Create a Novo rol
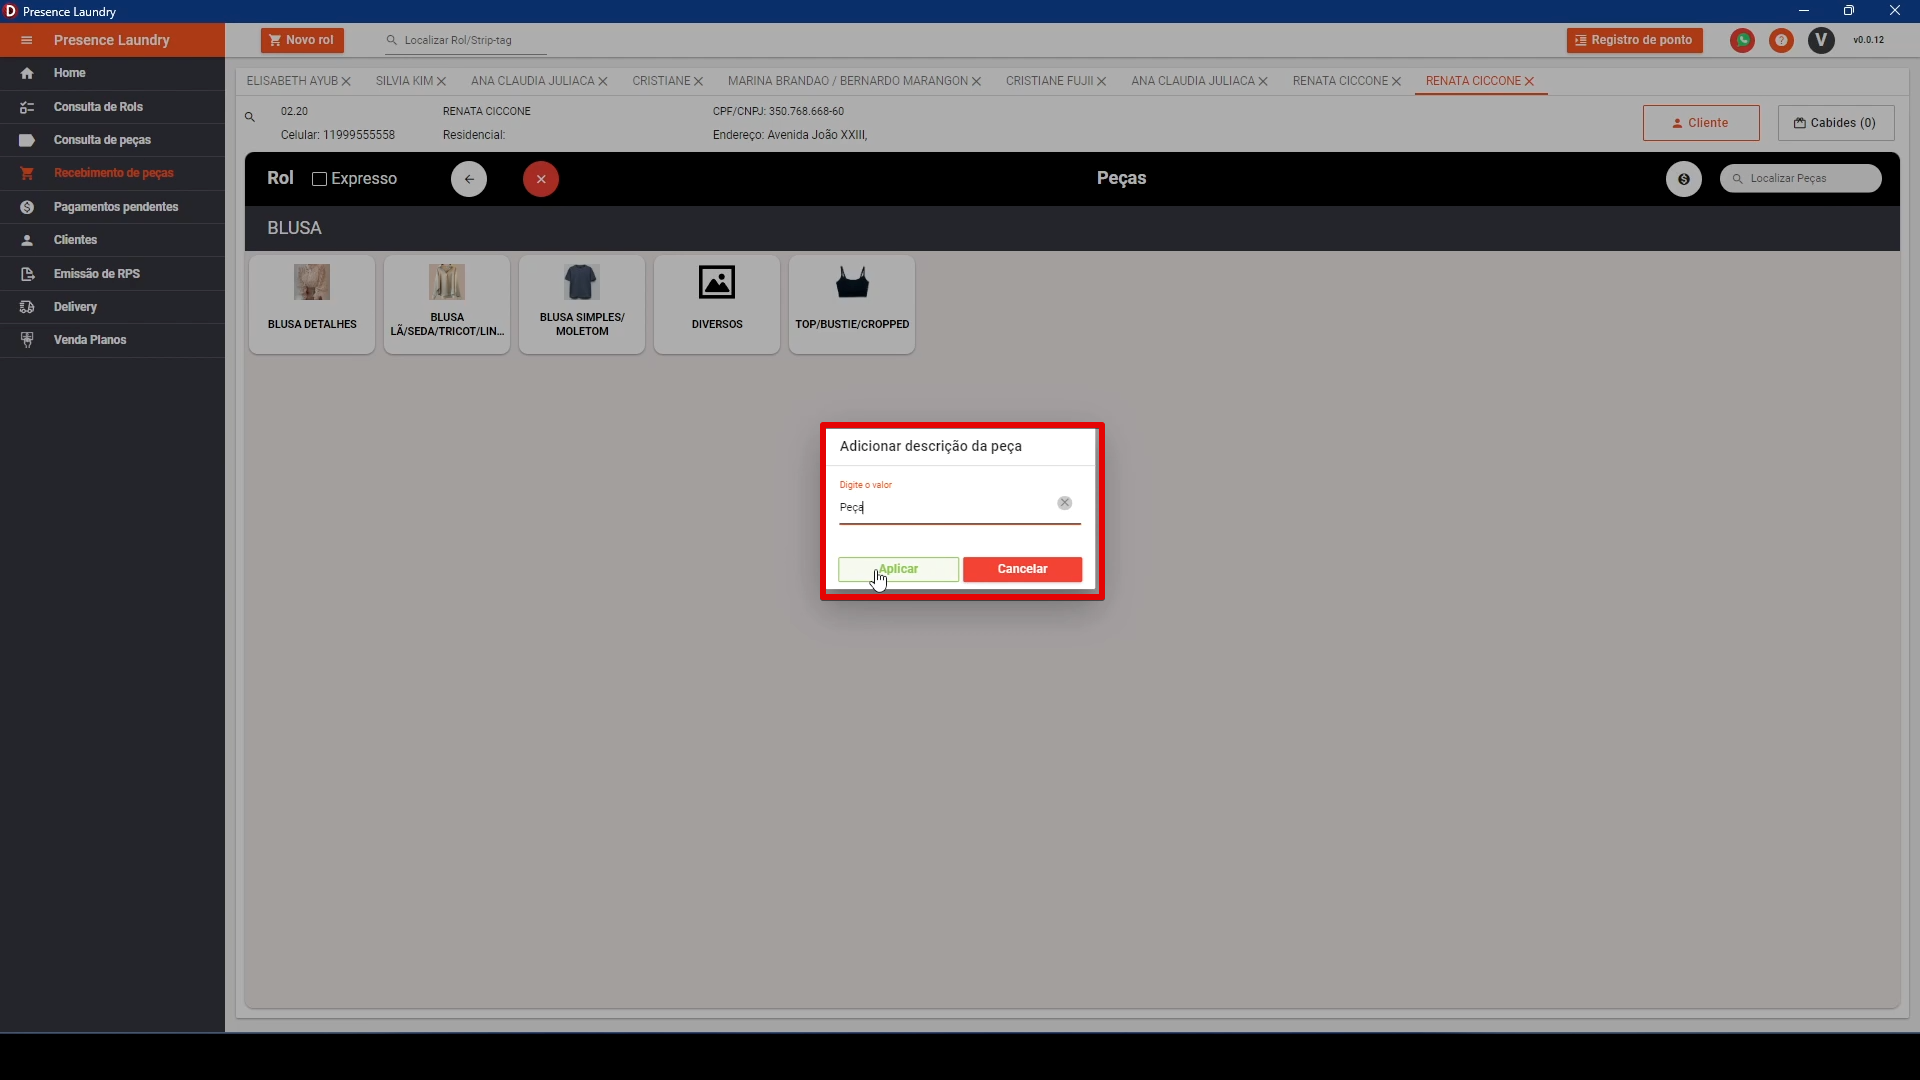The image size is (1920, 1080). click(302, 40)
